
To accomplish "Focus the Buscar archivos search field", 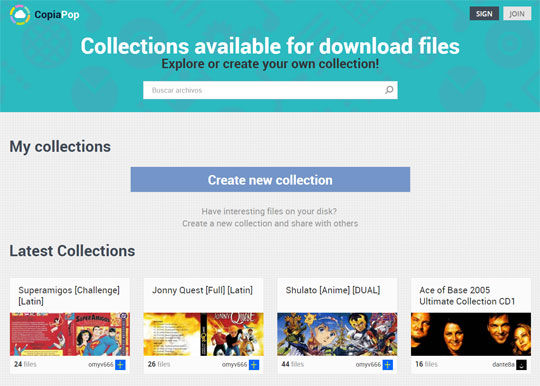I will 270,90.
